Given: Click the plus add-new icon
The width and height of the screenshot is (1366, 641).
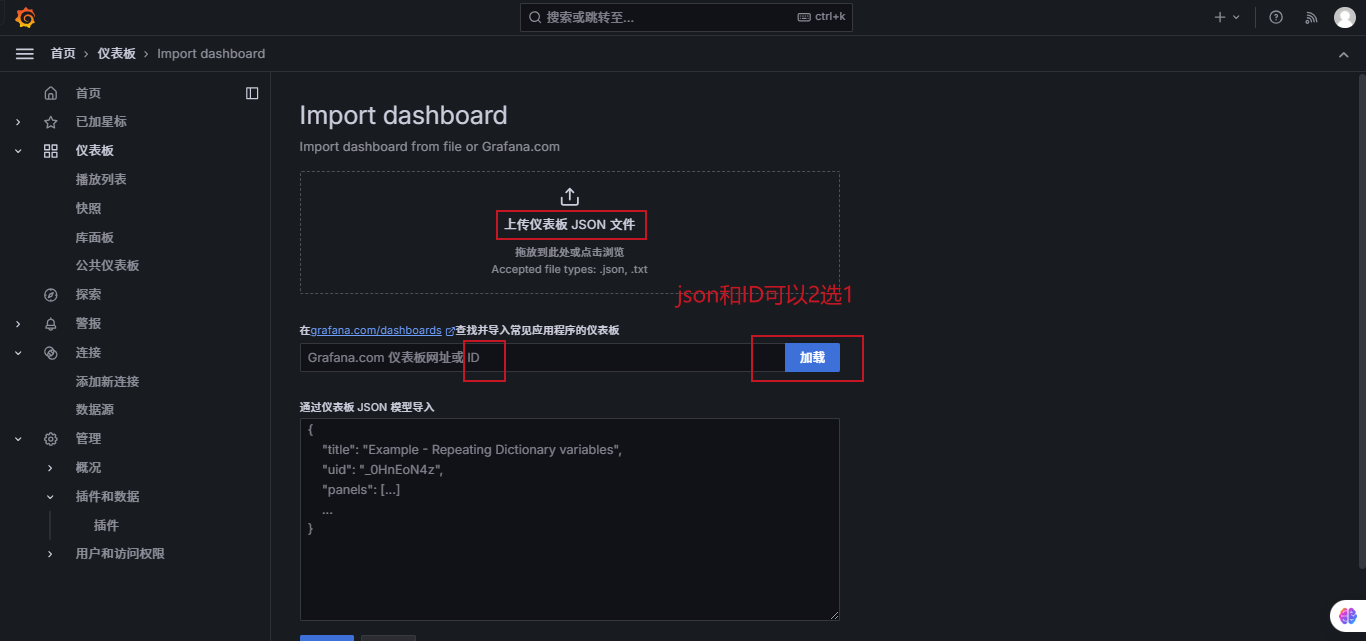Looking at the screenshot, I should coord(1219,17).
